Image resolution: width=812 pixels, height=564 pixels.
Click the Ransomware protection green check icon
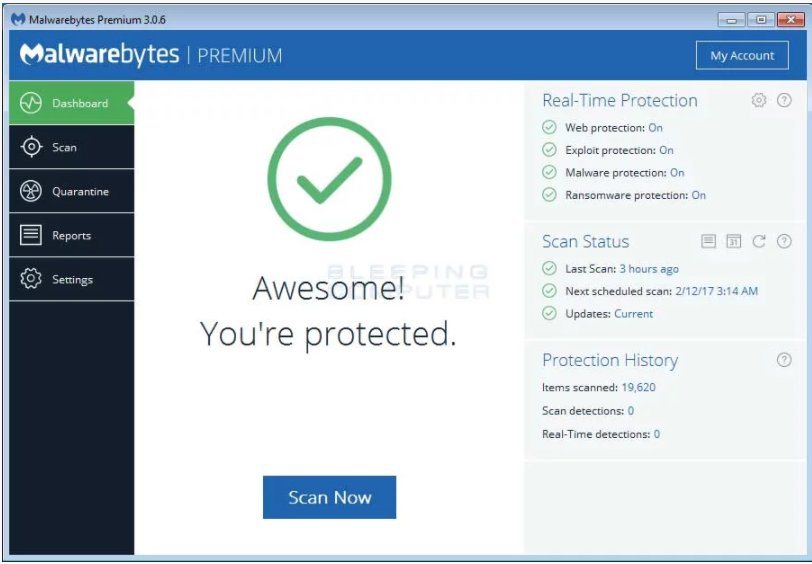[x=549, y=195]
